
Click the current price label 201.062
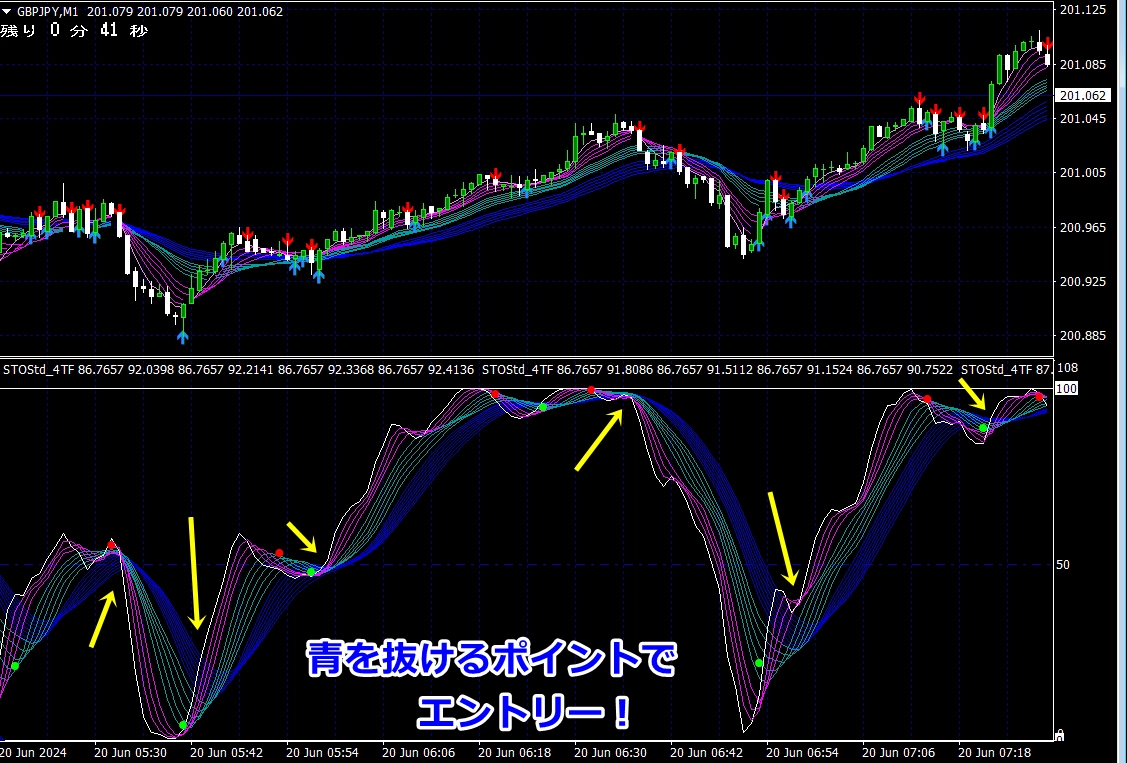point(1082,96)
